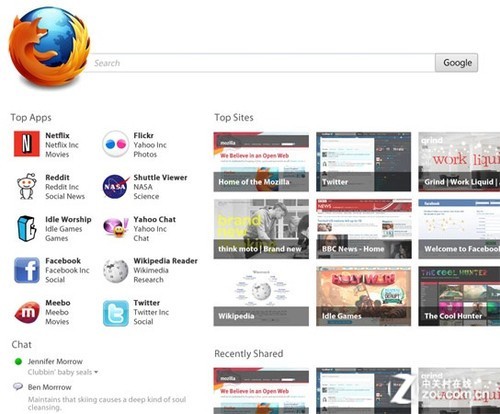The image size is (500, 414).
Task: Click the Shuttle Viewer app title
Action: (x=160, y=177)
